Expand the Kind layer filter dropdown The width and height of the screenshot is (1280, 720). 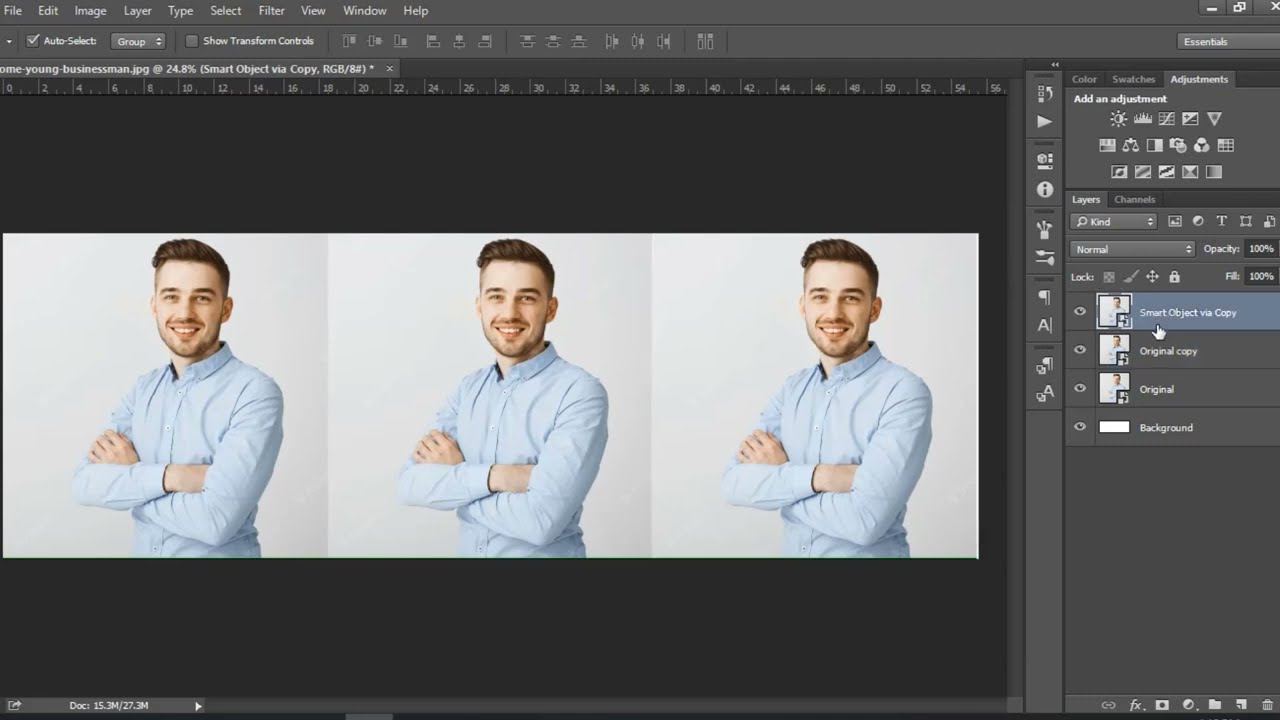(x=1113, y=221)
